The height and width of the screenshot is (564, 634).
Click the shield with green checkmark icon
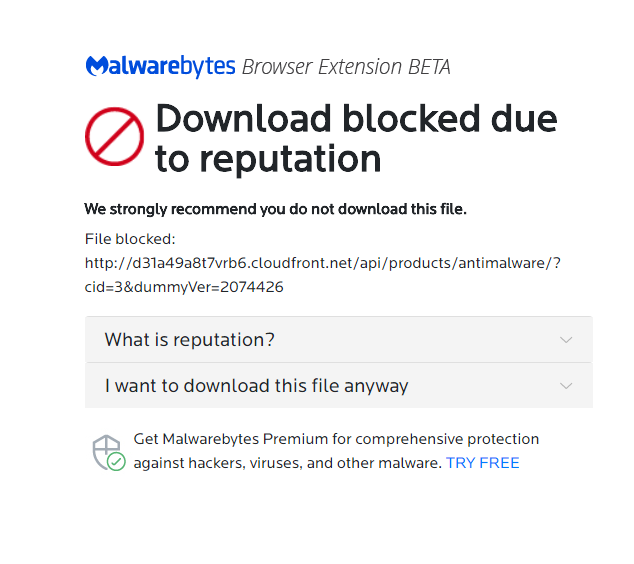(x=108, y=452)
